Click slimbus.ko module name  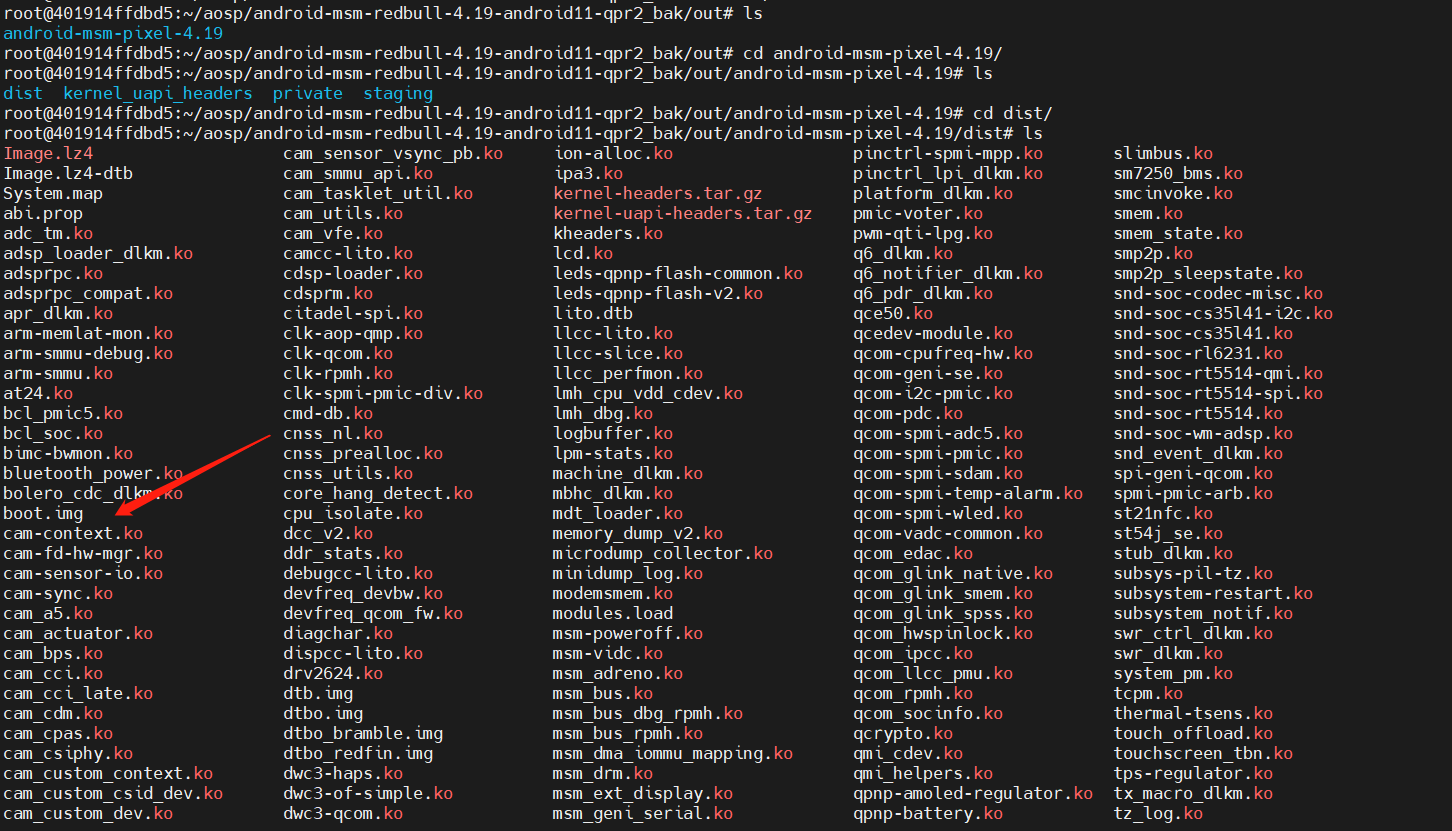coord(1163,153)
